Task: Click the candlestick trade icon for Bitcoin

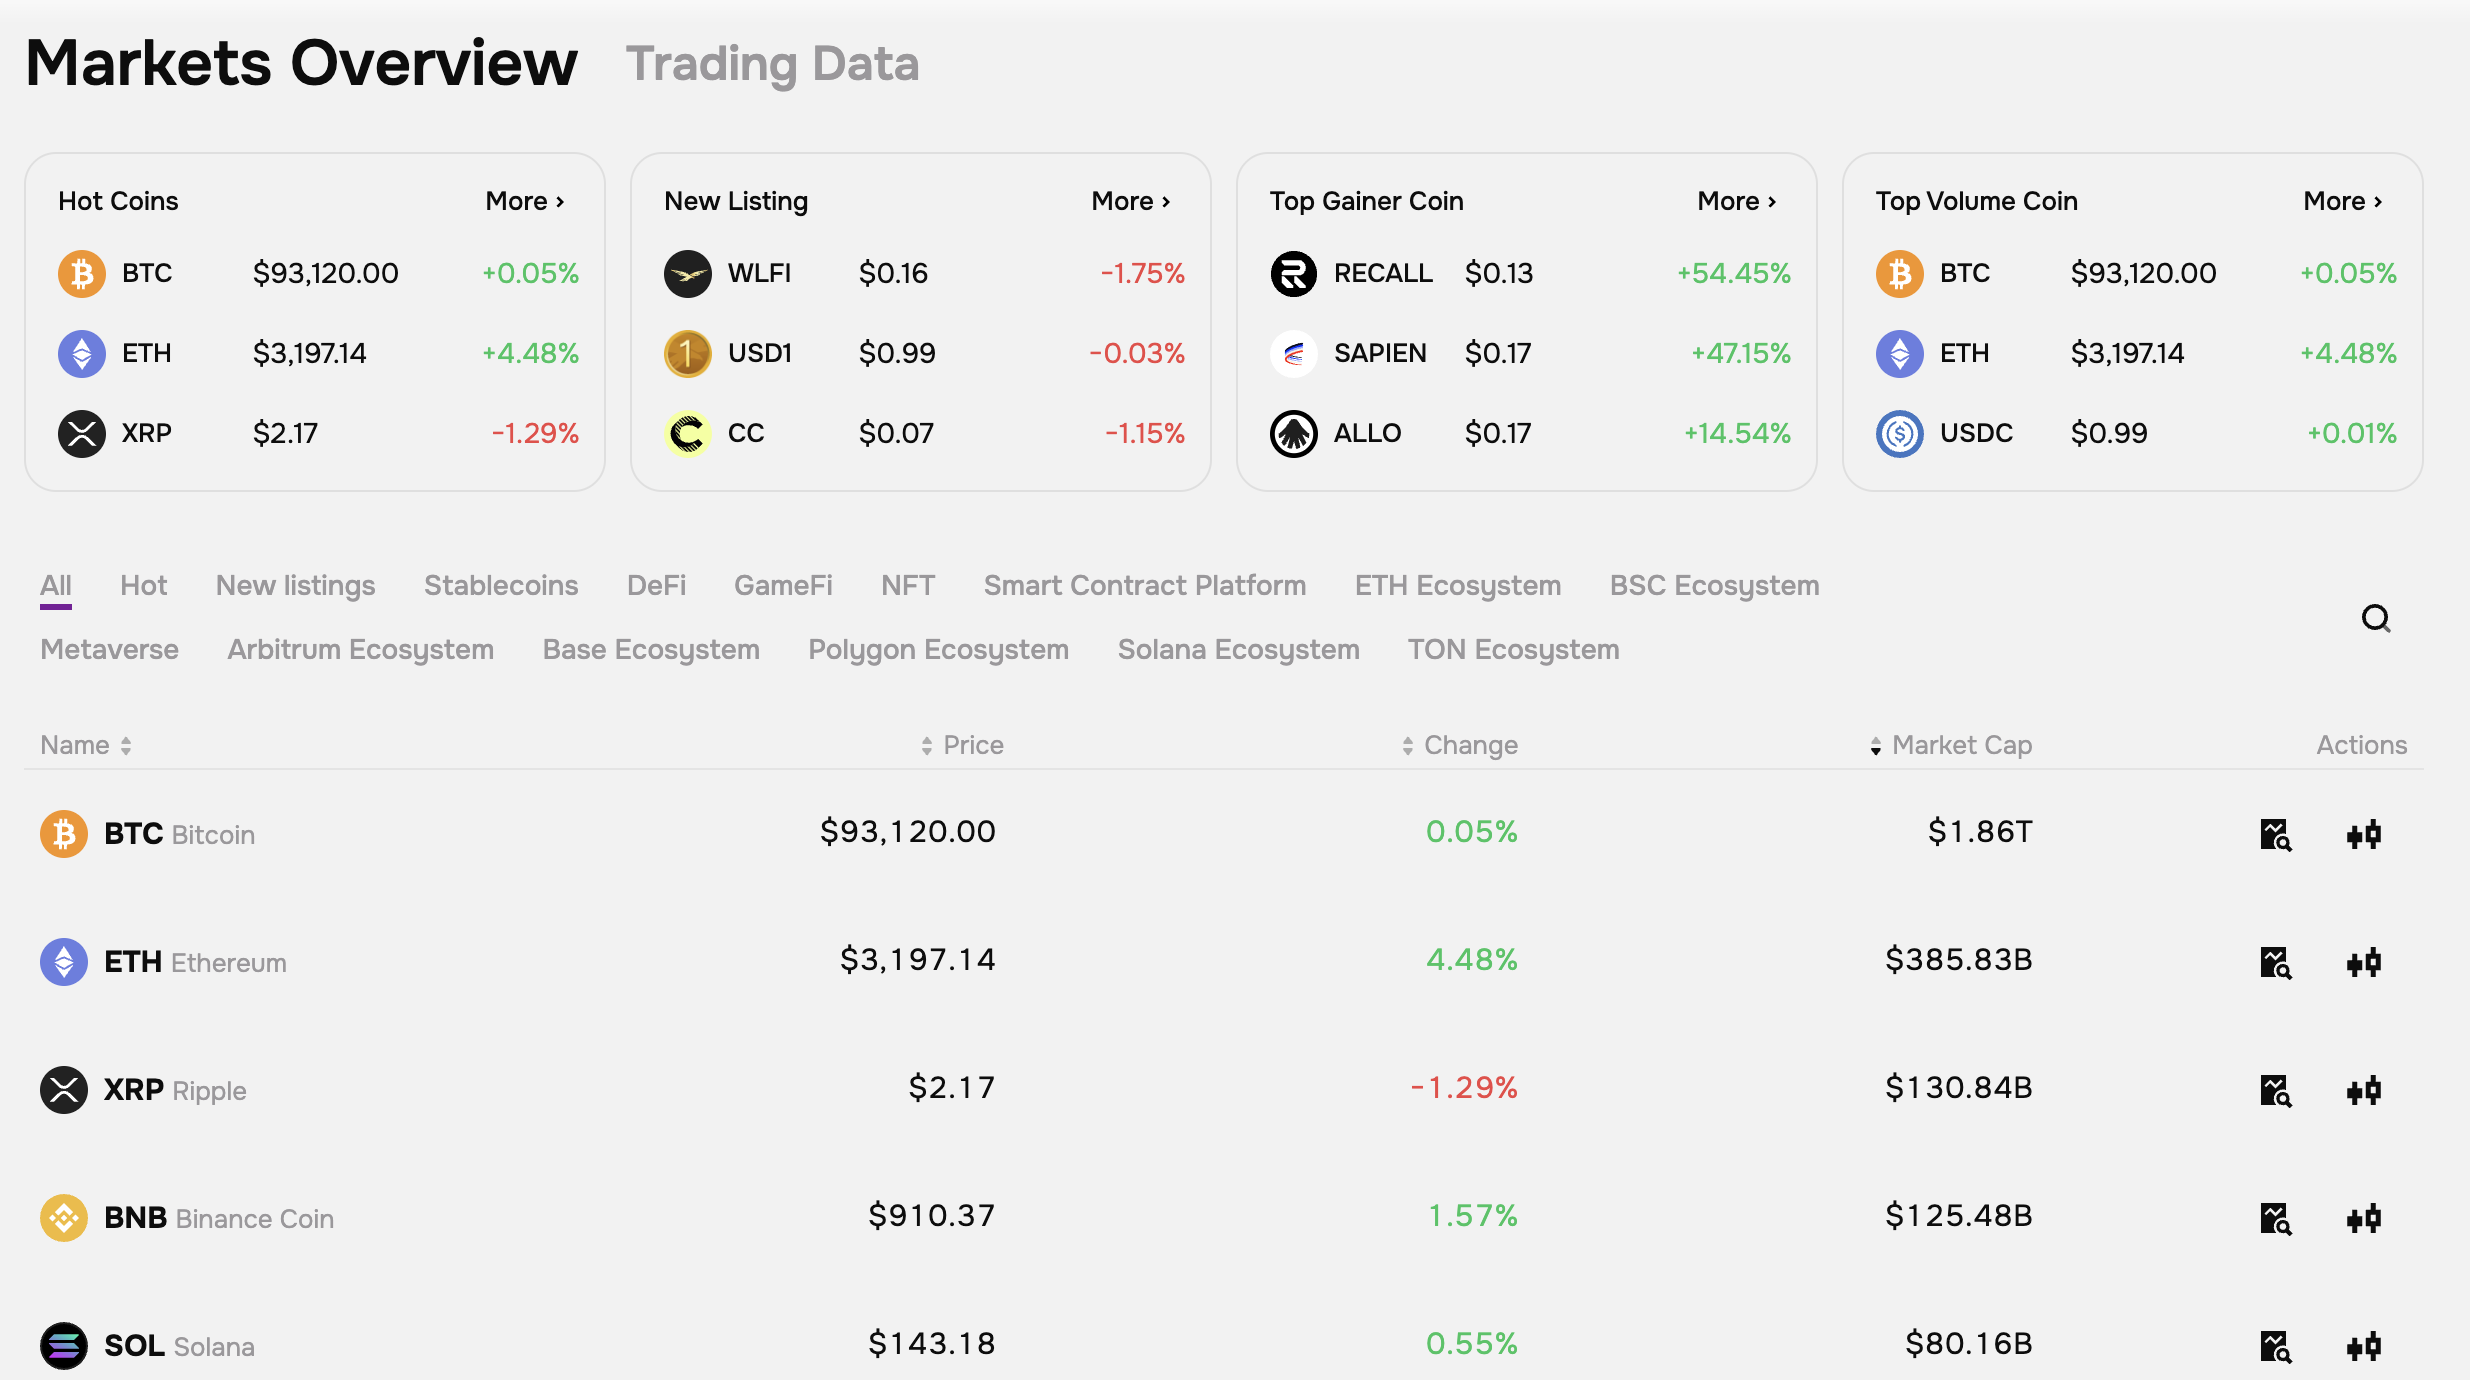Action: 2364,834
